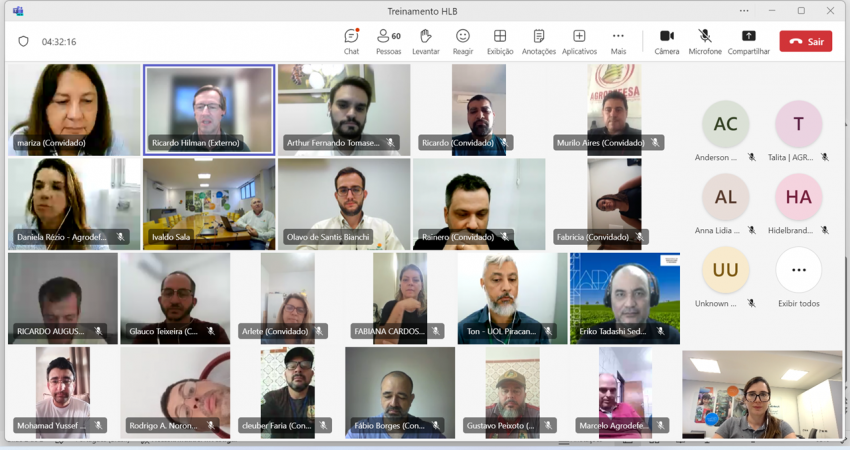Click muted mic on Gustavo Peixoto tile
850x450 pixels.
[548, 426]
